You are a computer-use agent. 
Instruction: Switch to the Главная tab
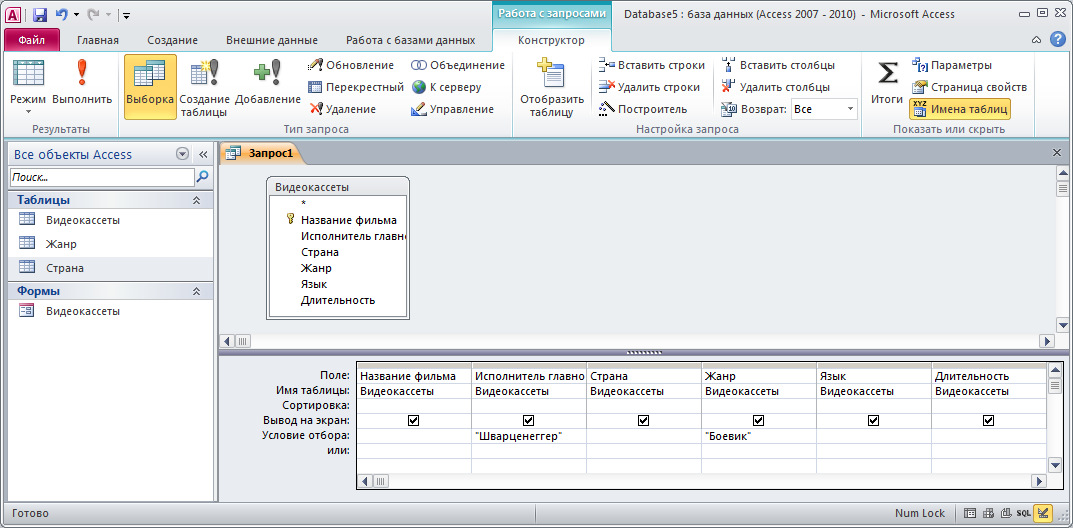tap(98, 40)
